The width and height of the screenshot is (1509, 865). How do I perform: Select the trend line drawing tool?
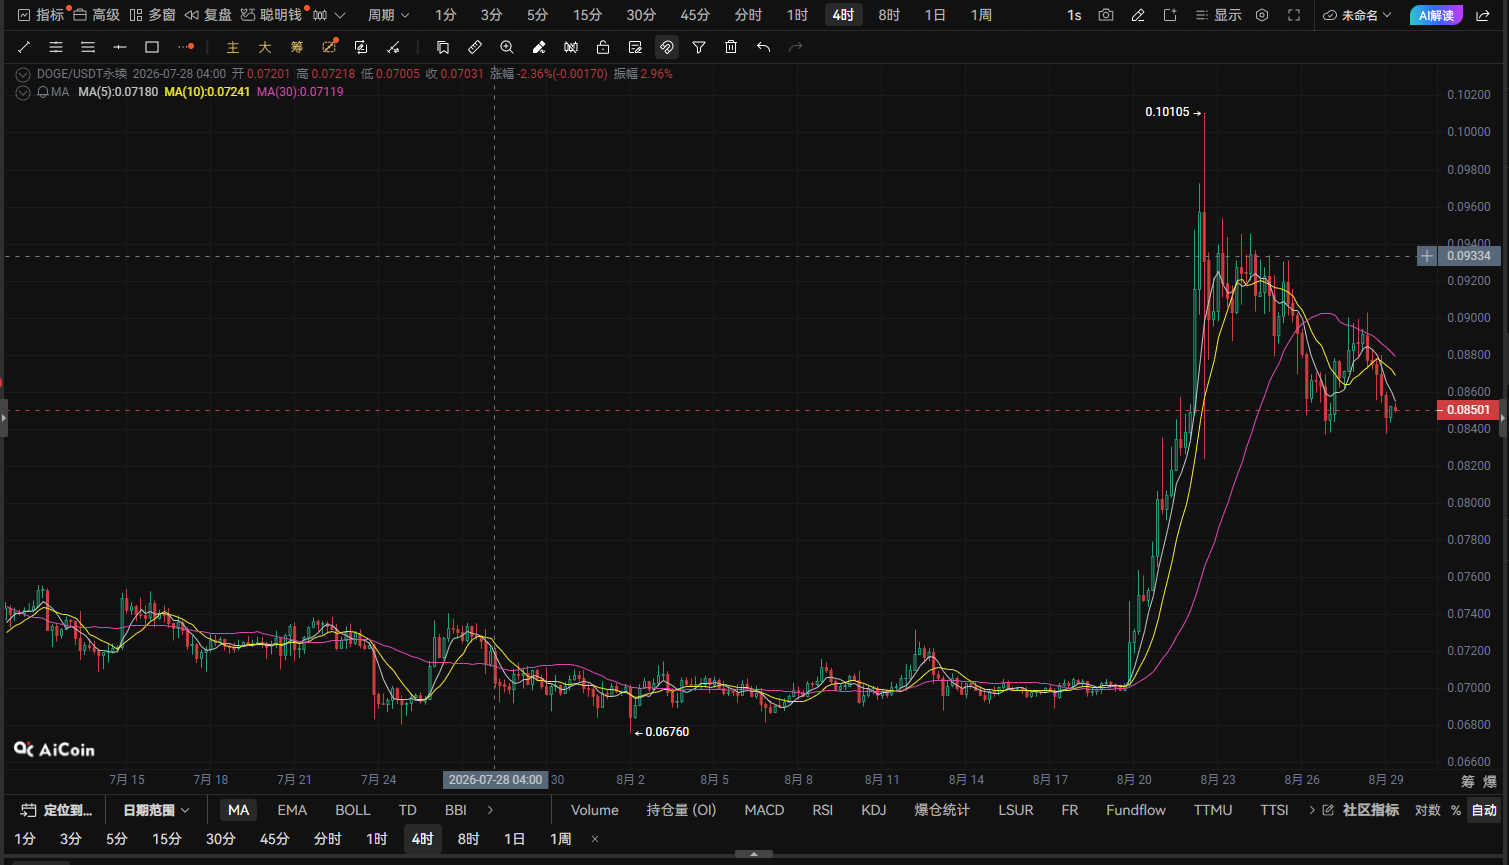point(24,47)
